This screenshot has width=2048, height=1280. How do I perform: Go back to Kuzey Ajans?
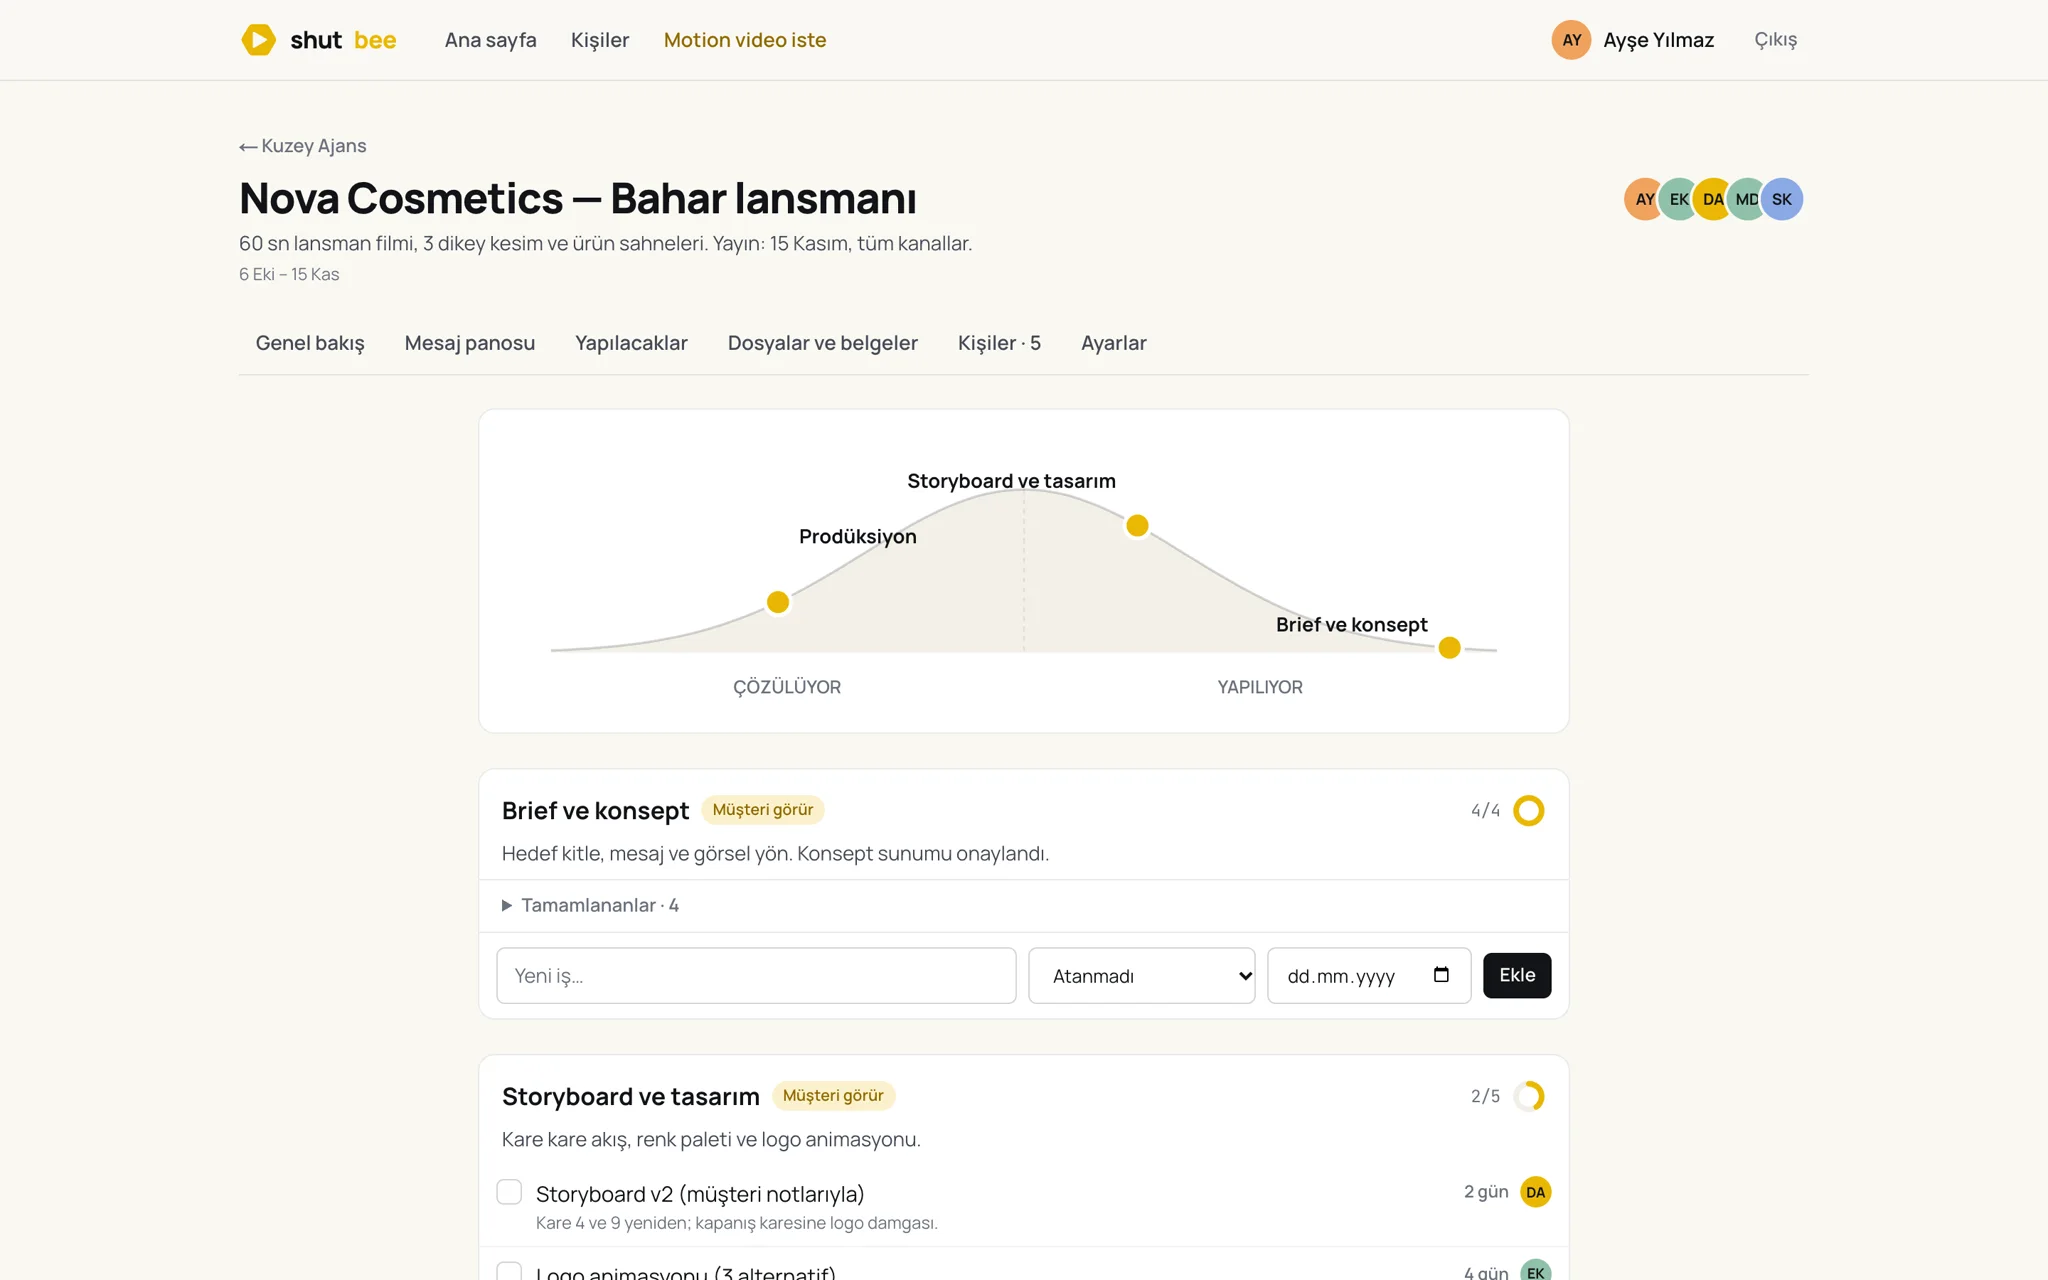pos(303,146)
